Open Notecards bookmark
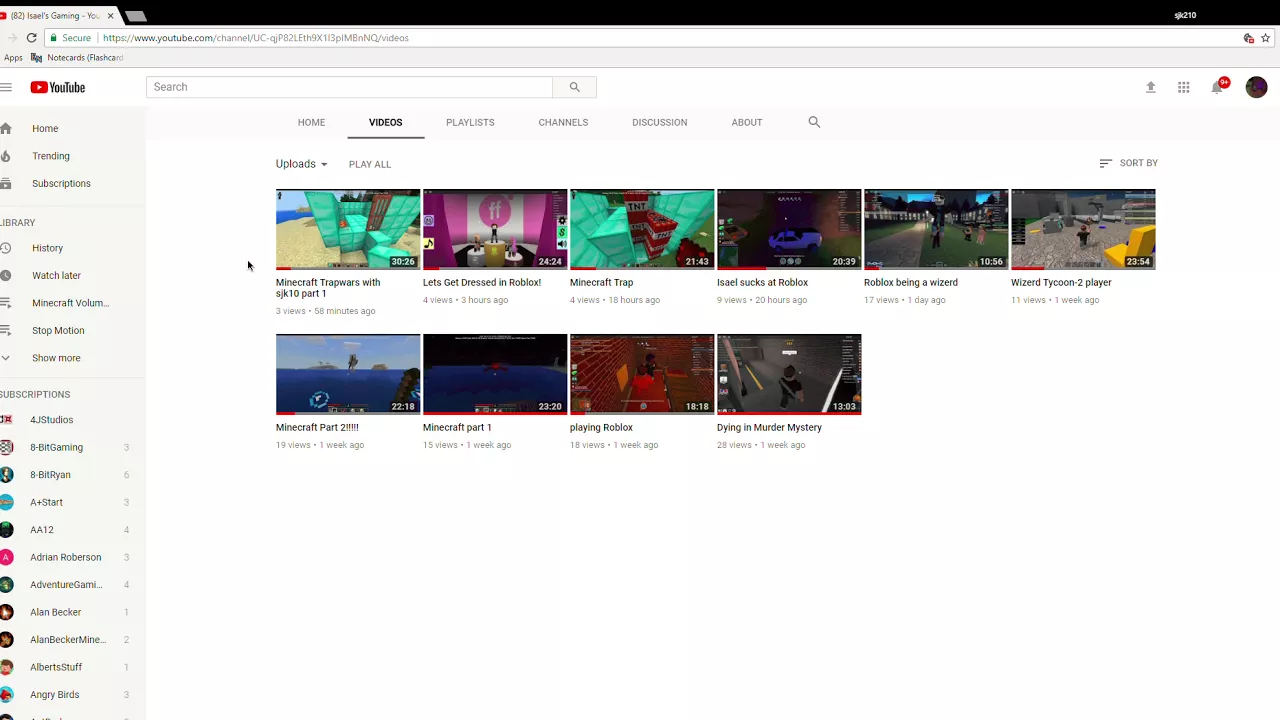The image size is (1280, 720). pyautogui.click(x=78, y=58)
